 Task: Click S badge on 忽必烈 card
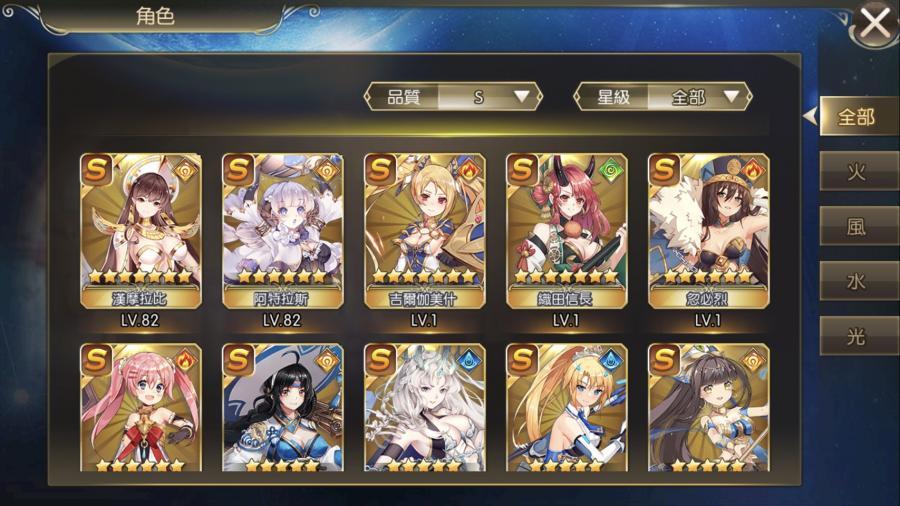pyautogui.click(x=665, y=170)
